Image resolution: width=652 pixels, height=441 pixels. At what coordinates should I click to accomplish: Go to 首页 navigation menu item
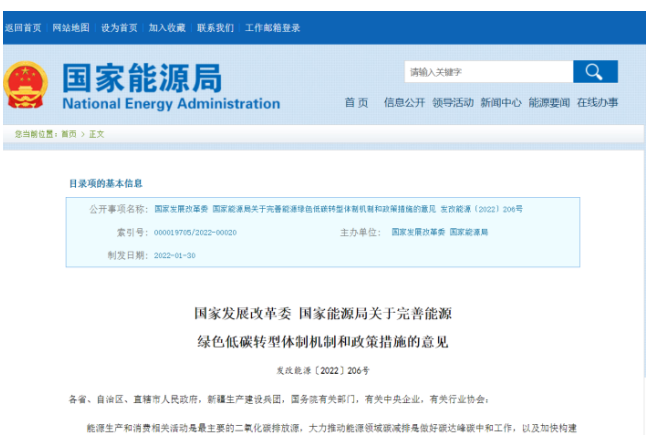[356, 103]
